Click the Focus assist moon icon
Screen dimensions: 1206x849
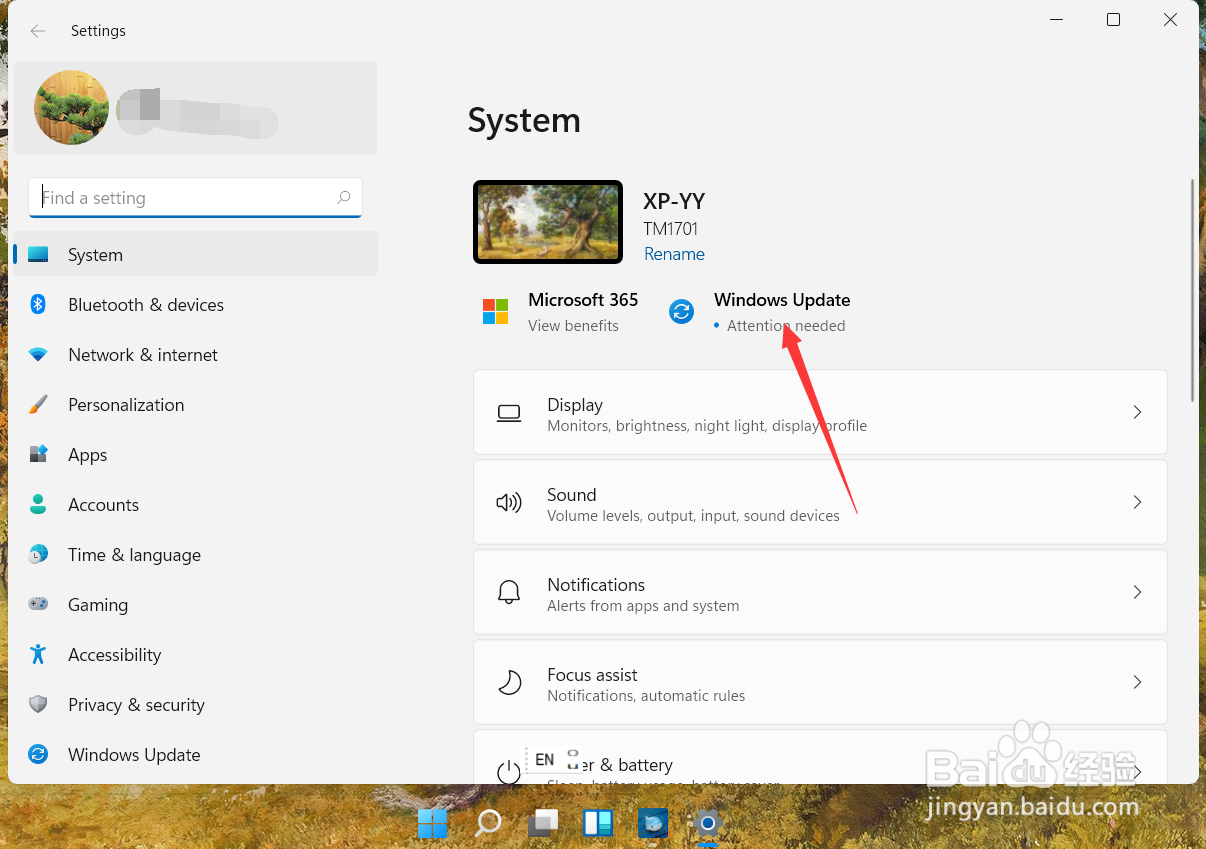tap(510, 682)
